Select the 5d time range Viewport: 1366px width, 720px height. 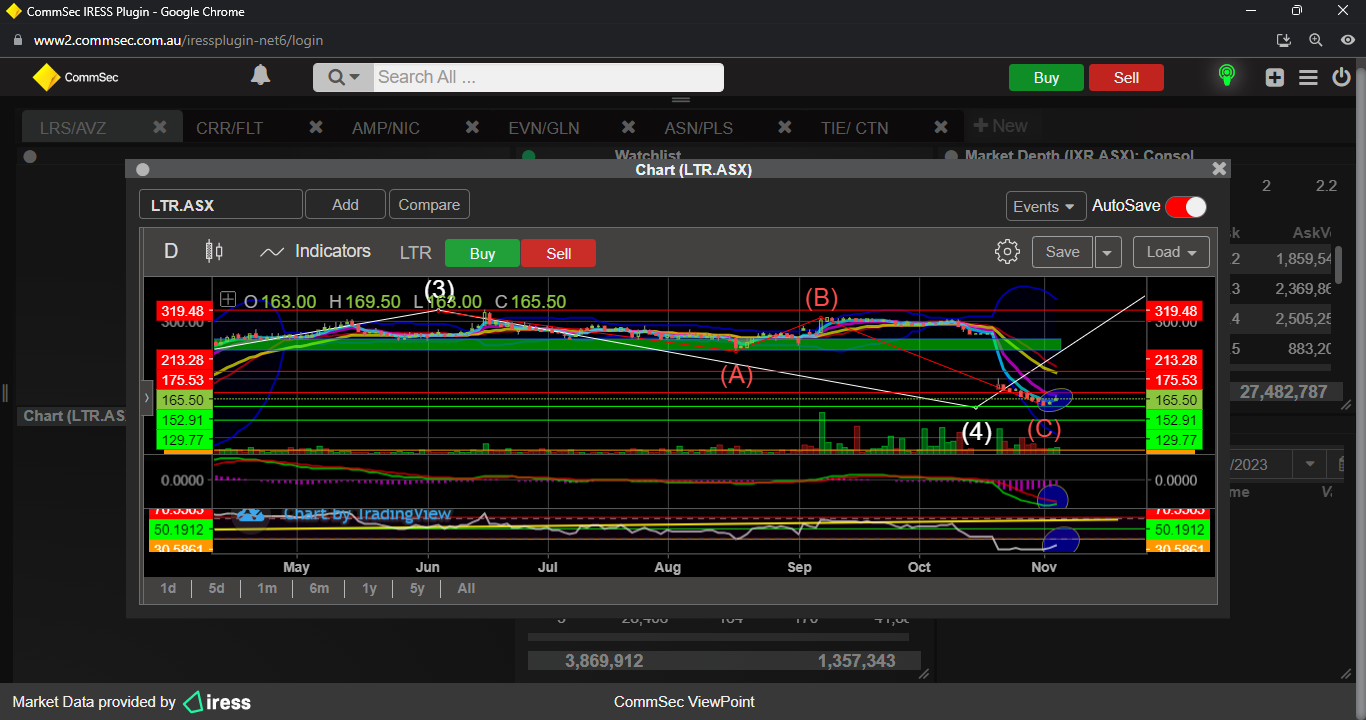click(x=216, y=588)
